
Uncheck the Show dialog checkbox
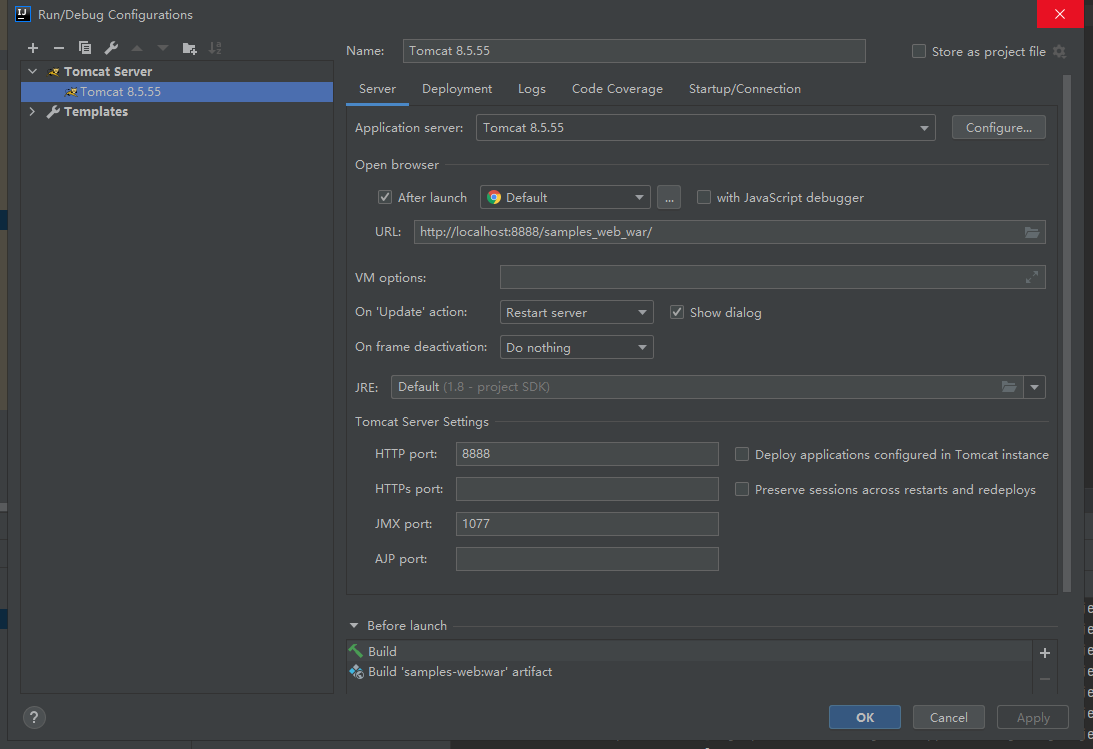[x=677, y=313]
